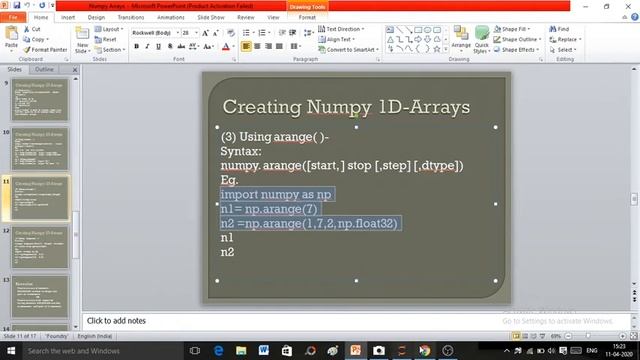Enable left text alignment

[x=246, y=46]
